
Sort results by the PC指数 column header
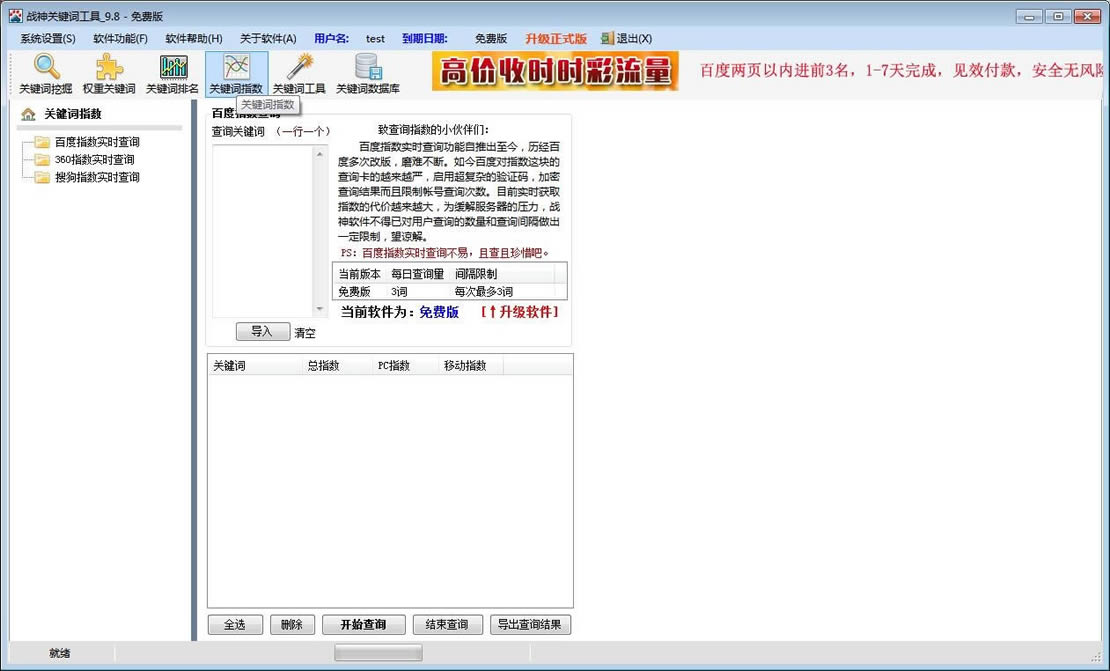pyautogui.click(x=405, y=366)
